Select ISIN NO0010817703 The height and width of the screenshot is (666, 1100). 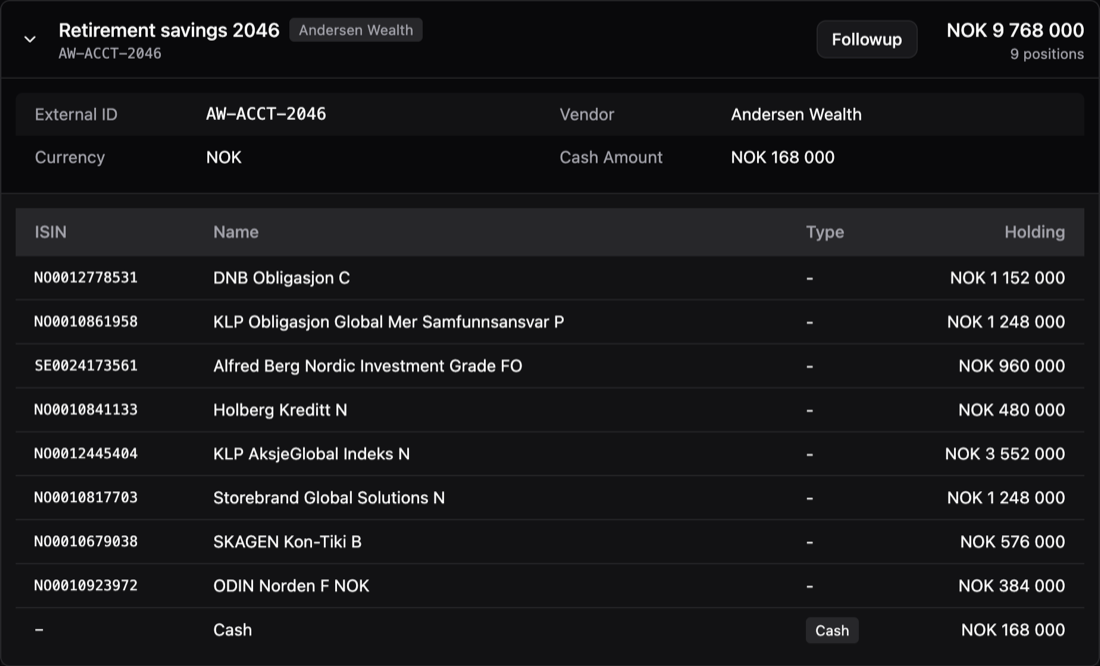pos(86,498)
